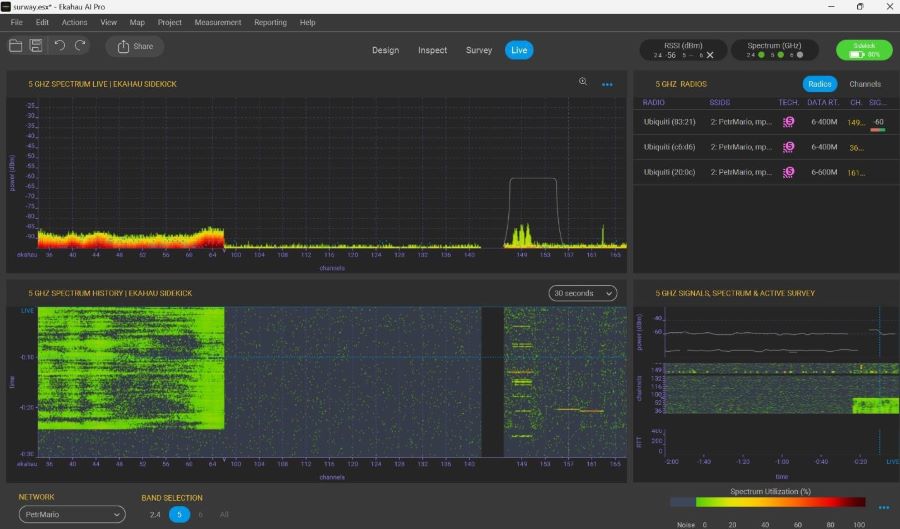Select the Ubiquiti (83:21) radio row
The height and width of the screenshot is (529, 900).
tap(766, 122)
